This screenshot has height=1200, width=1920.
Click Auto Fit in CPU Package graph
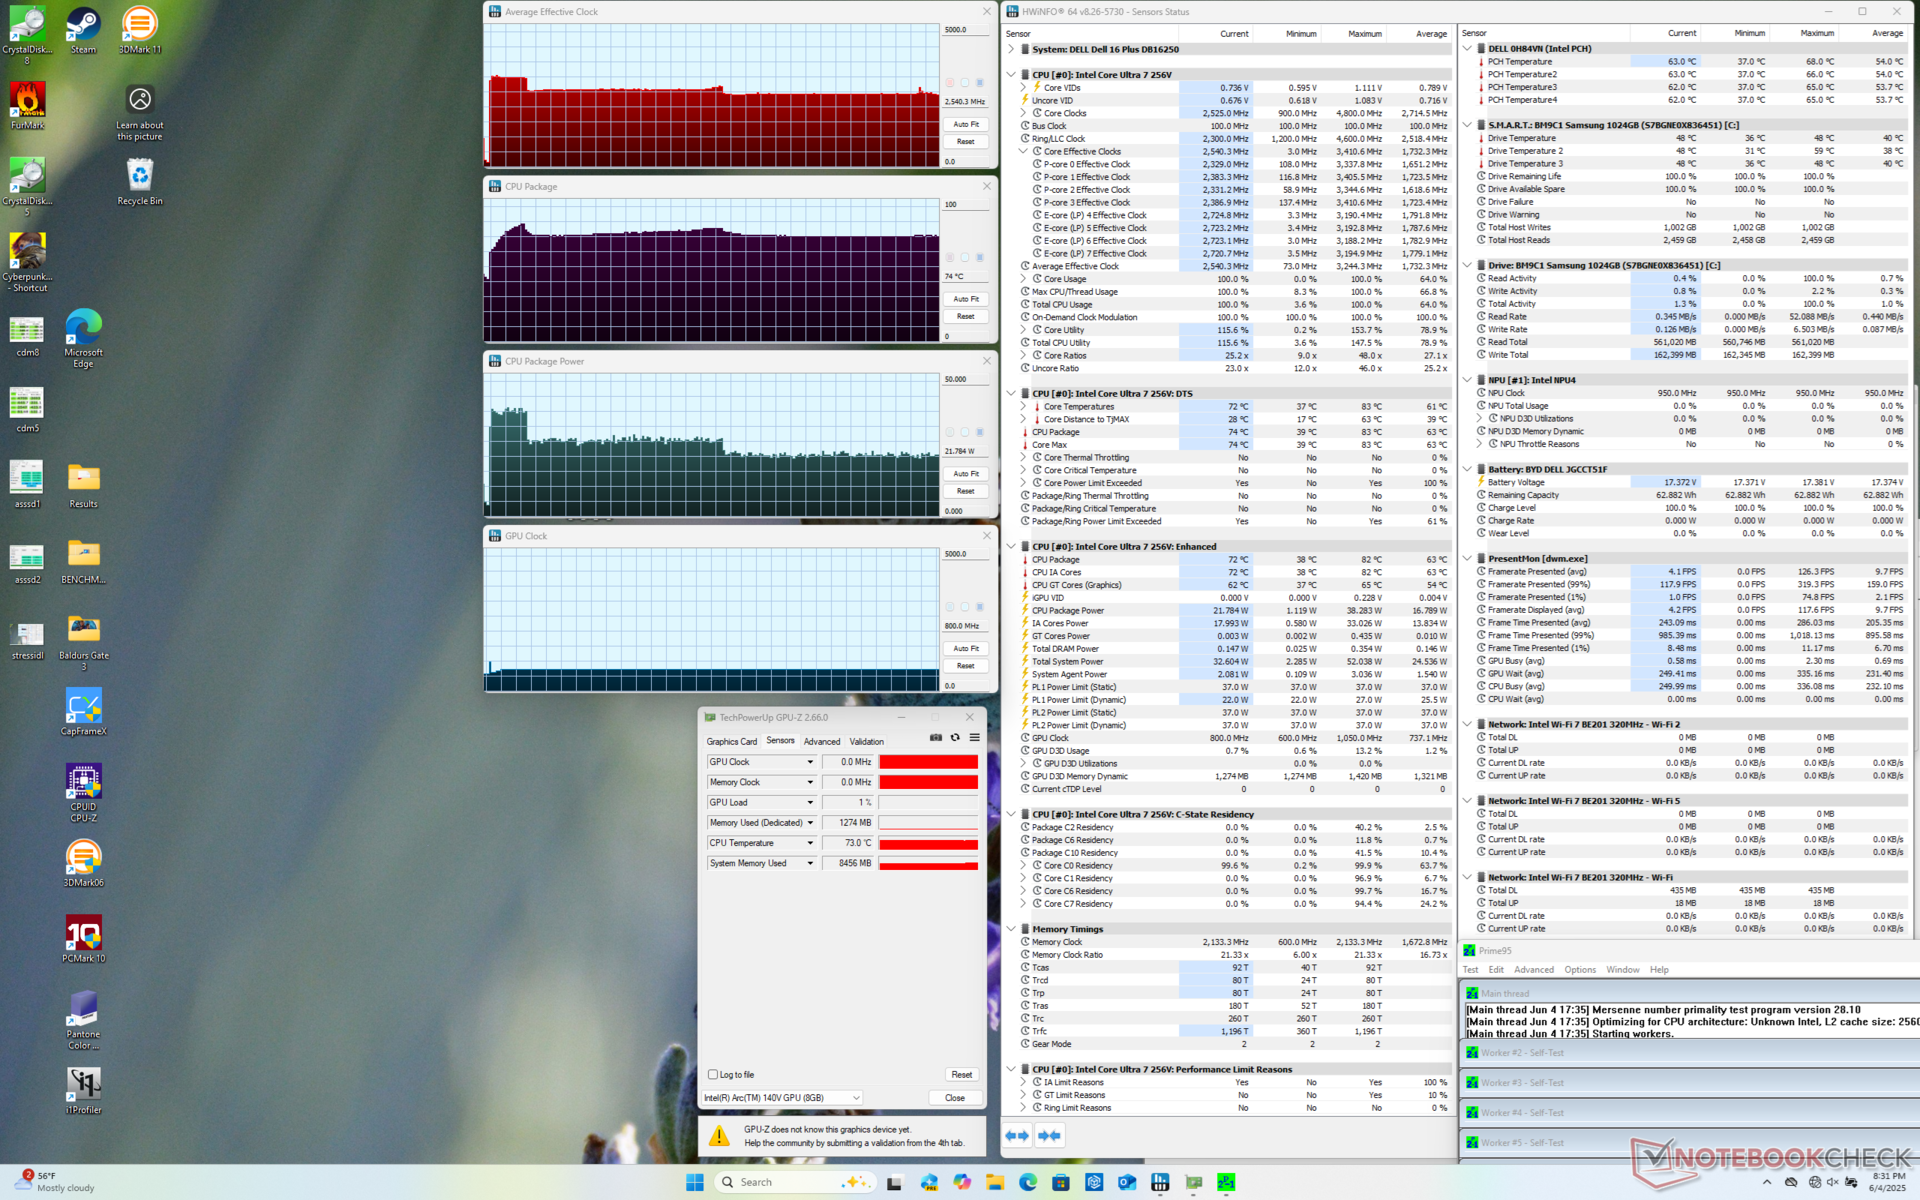(x=965, y=299)
